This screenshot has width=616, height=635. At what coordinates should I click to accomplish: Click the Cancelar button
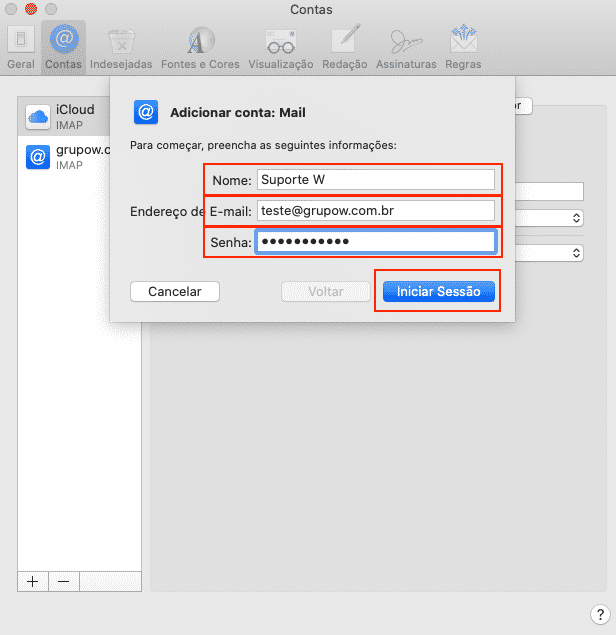[x=175, y=292]
